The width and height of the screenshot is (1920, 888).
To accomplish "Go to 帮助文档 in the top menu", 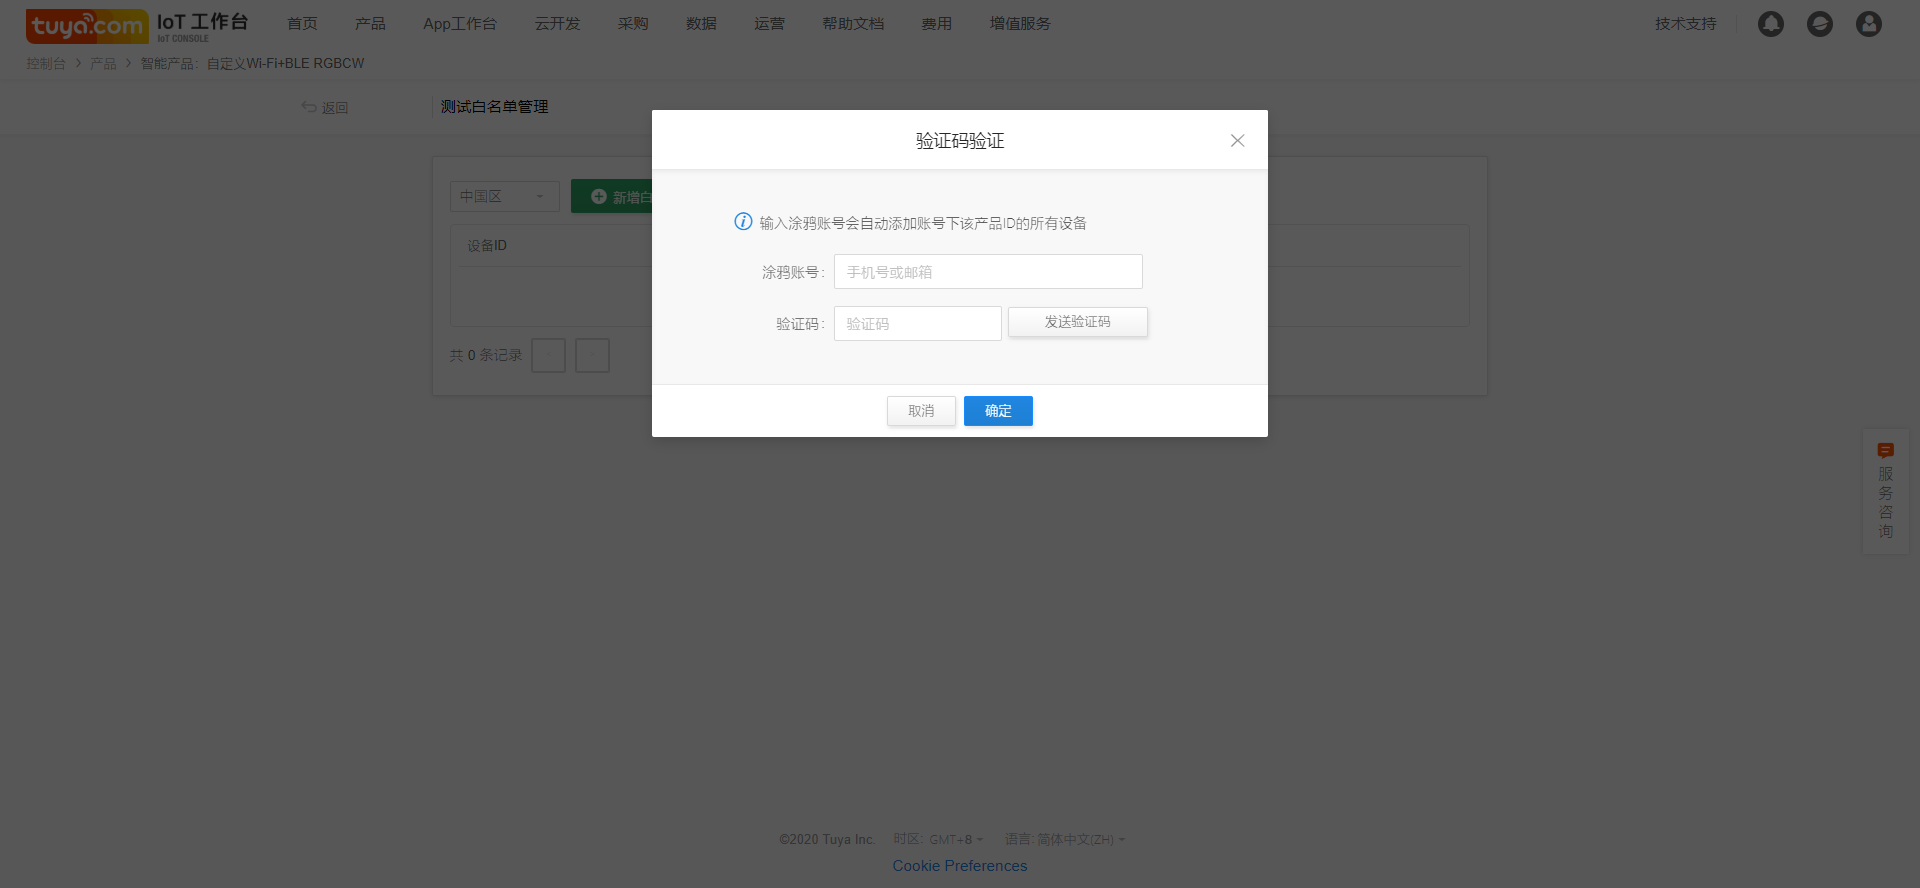I will [853, 24].
